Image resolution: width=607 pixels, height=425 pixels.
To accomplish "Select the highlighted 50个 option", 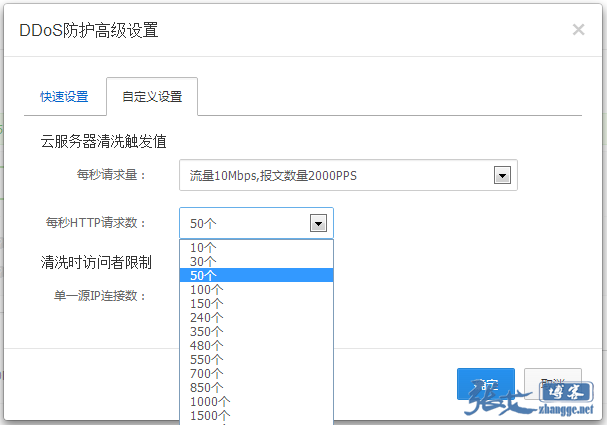I will (203, 275).
